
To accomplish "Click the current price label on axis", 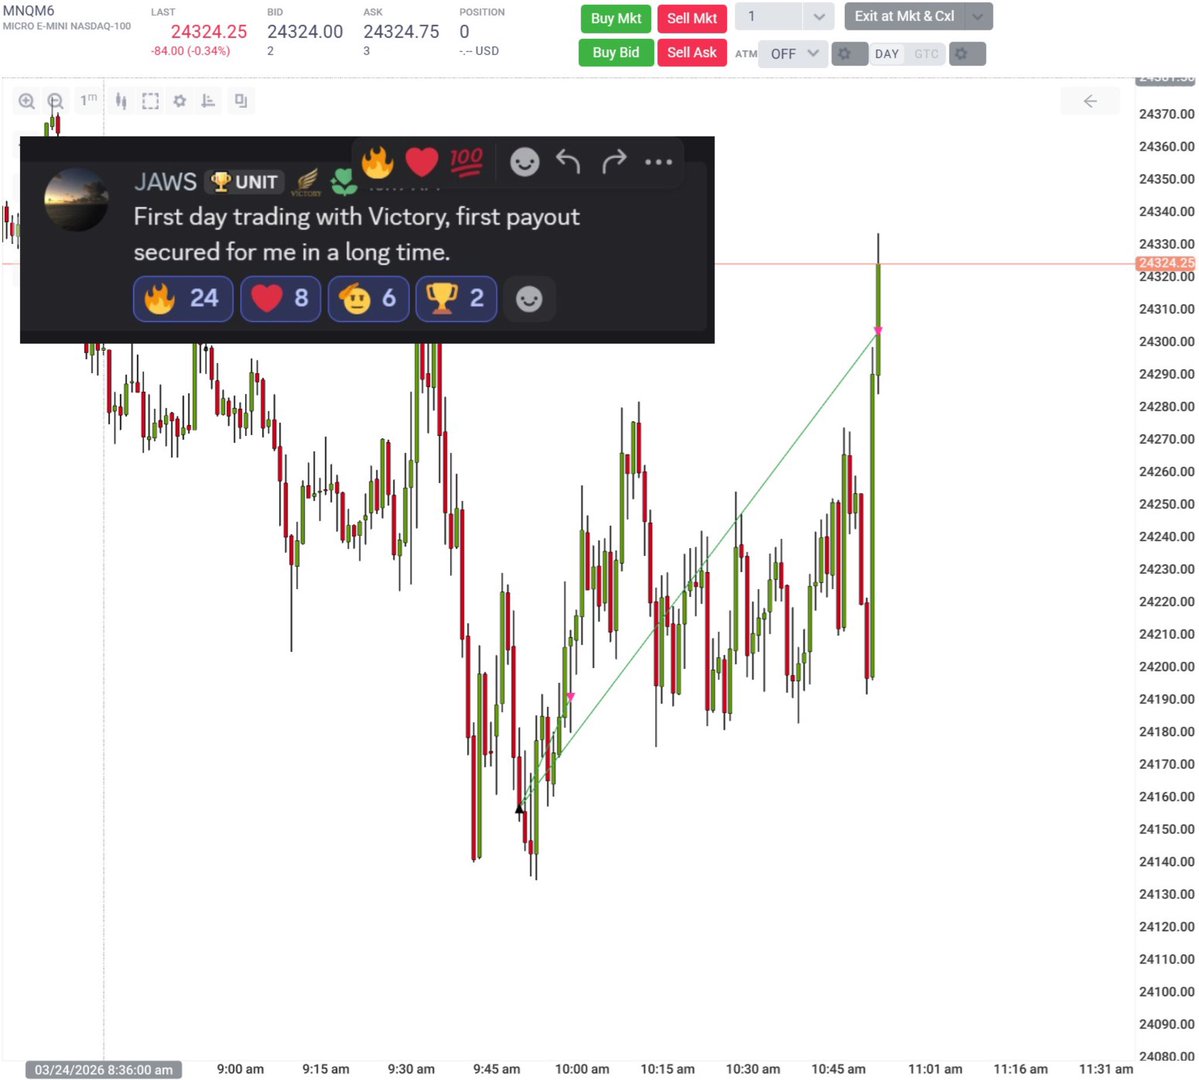I will (x=1165, y=263).
